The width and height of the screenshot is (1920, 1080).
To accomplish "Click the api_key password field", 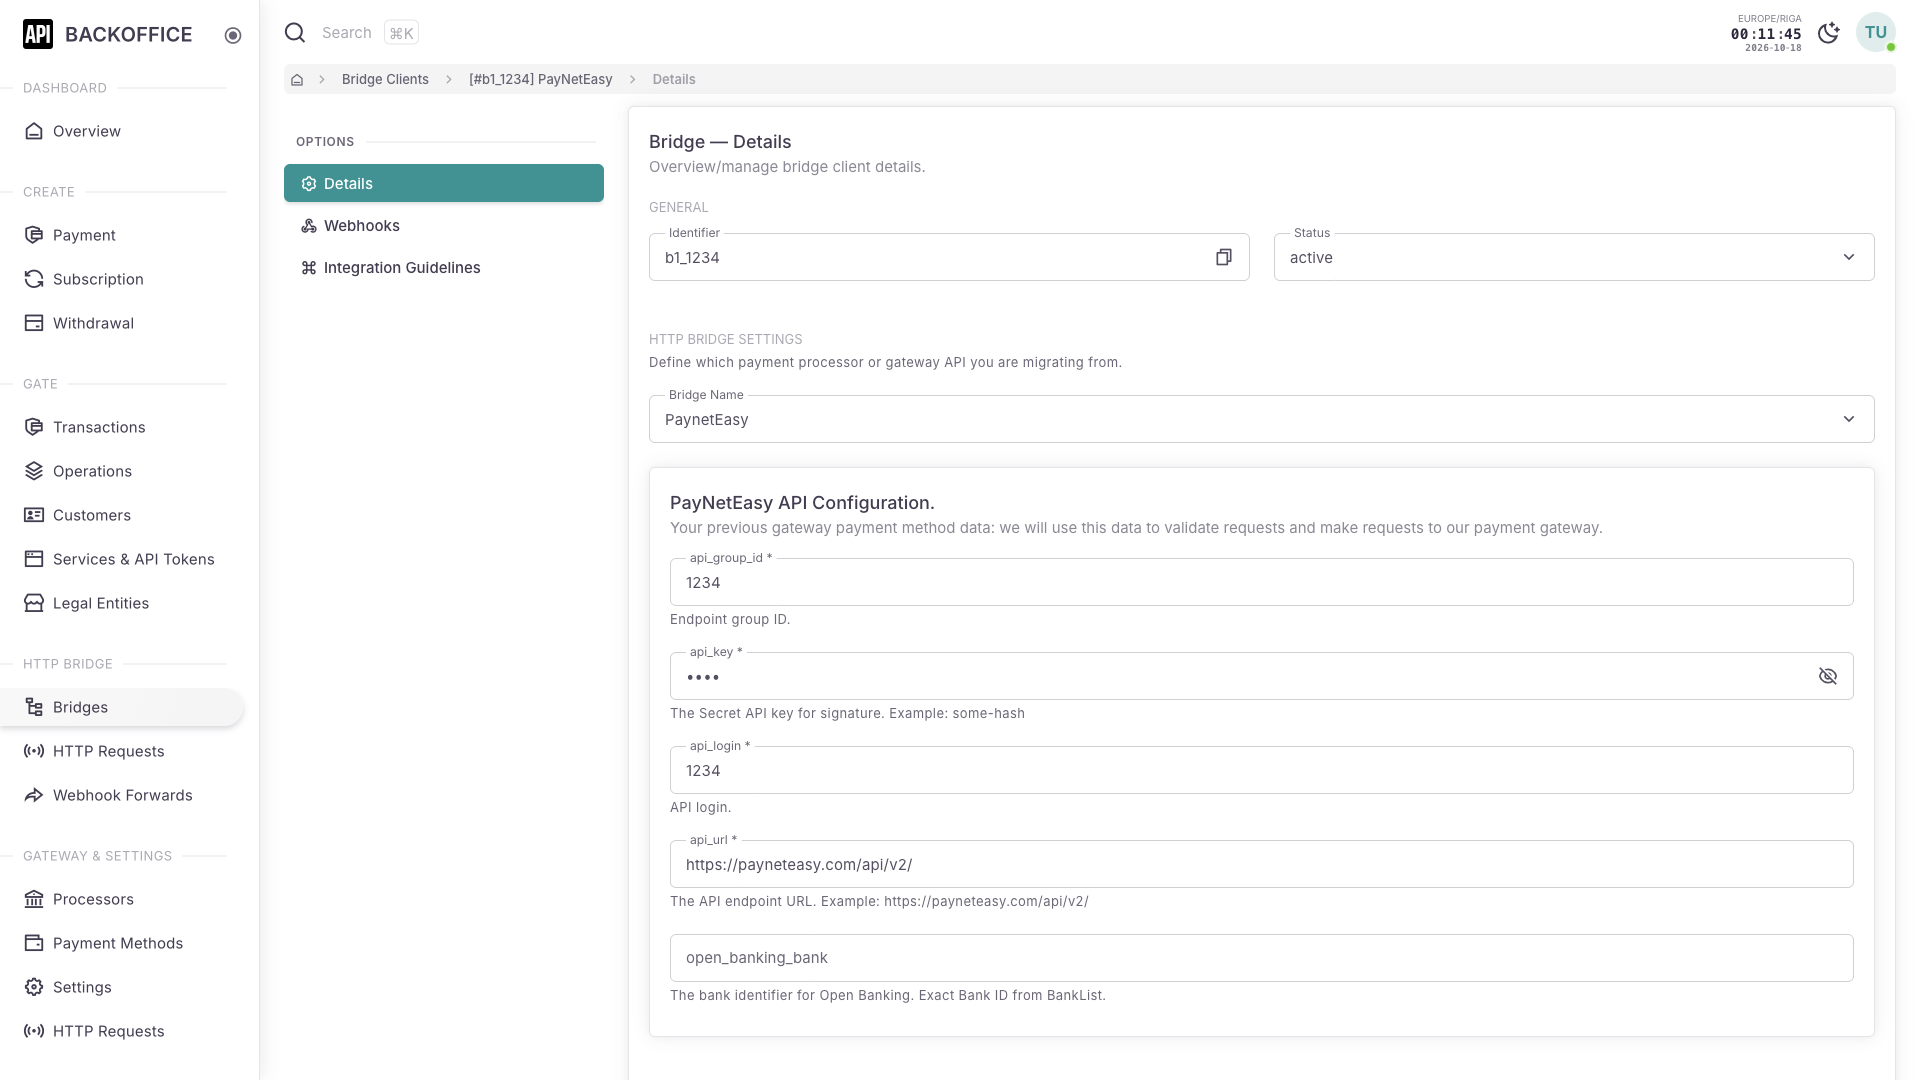I will tap(1261, 677).
